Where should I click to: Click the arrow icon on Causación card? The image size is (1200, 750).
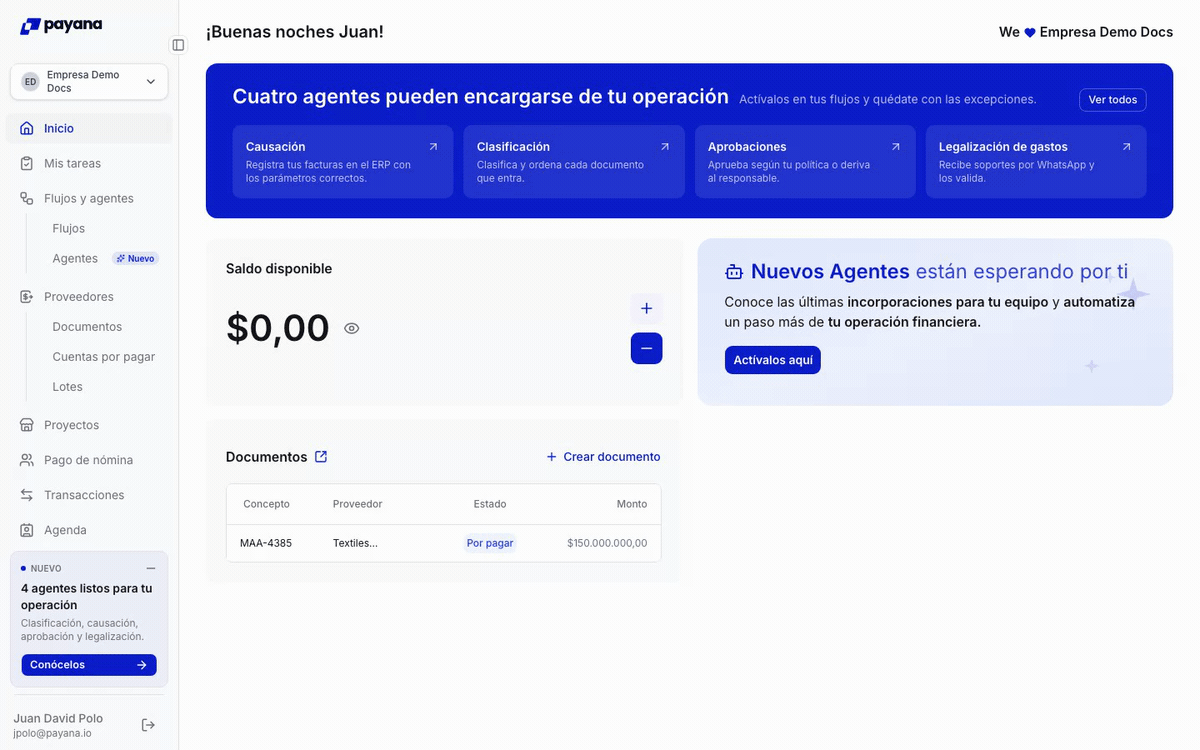(x=433, y=146)
